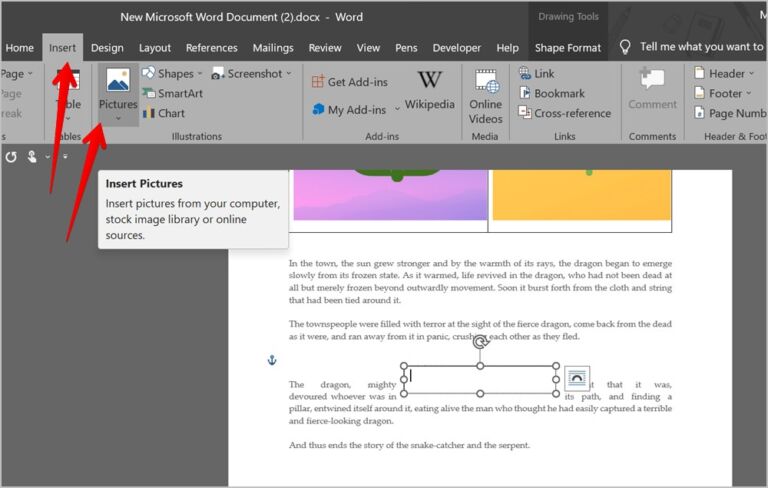Open the Footer dropdown menu
The width and height of the screenshot is (768, 488).
748,93
